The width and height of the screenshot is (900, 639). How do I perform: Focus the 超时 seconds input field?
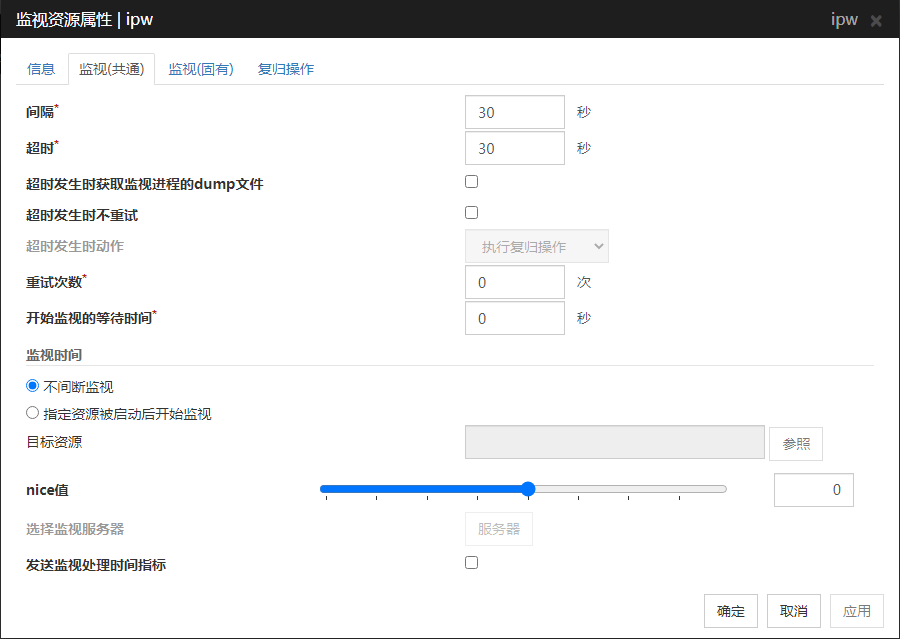tap(515, 148)
